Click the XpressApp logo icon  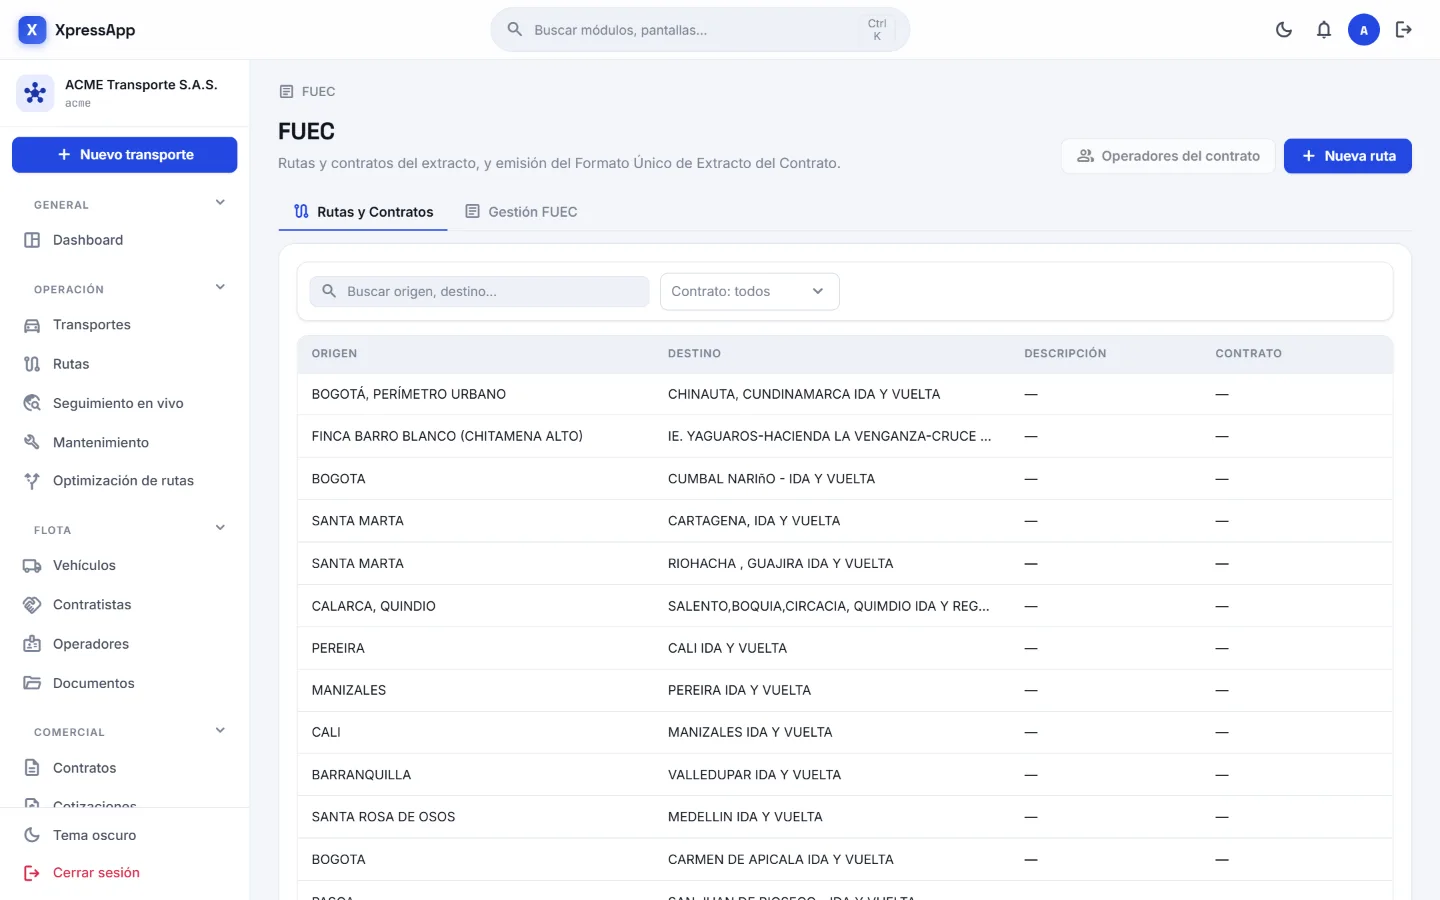coord(32,30)
